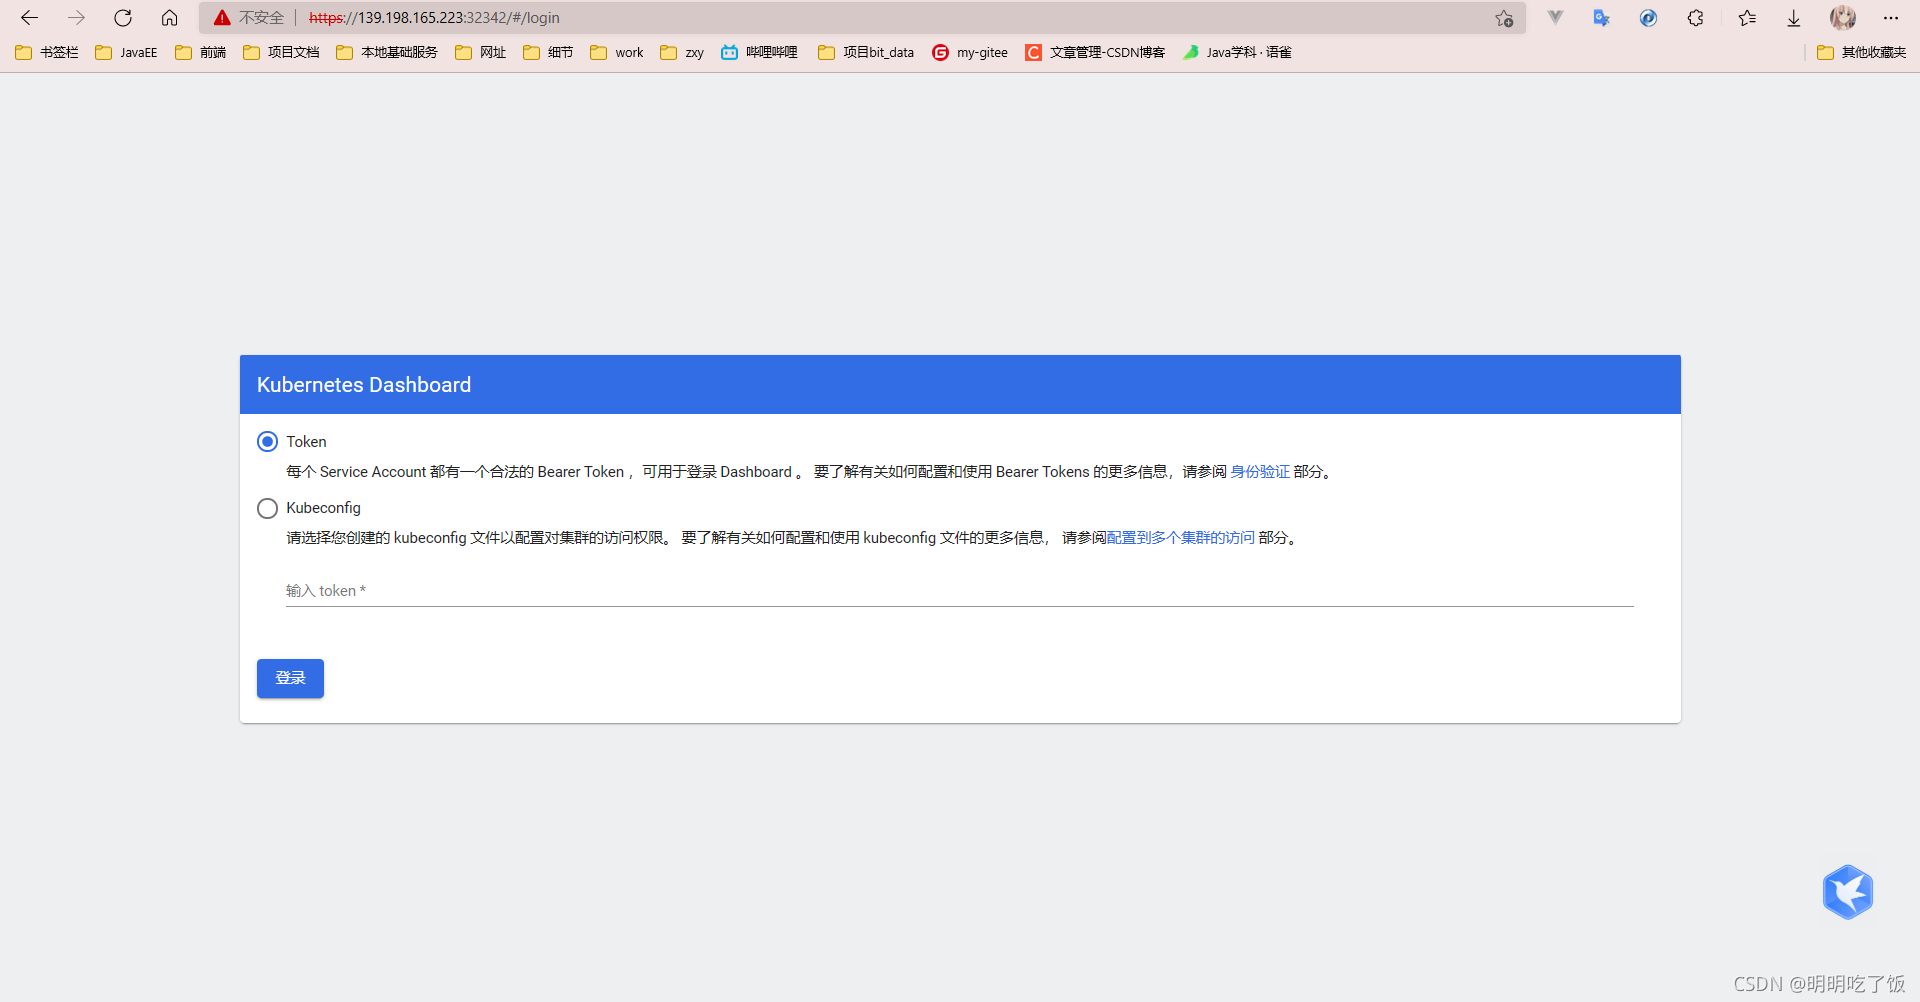Open the work bookmark folder
The width and height of the screenshot is (1920, 1002).
(617, 52)
